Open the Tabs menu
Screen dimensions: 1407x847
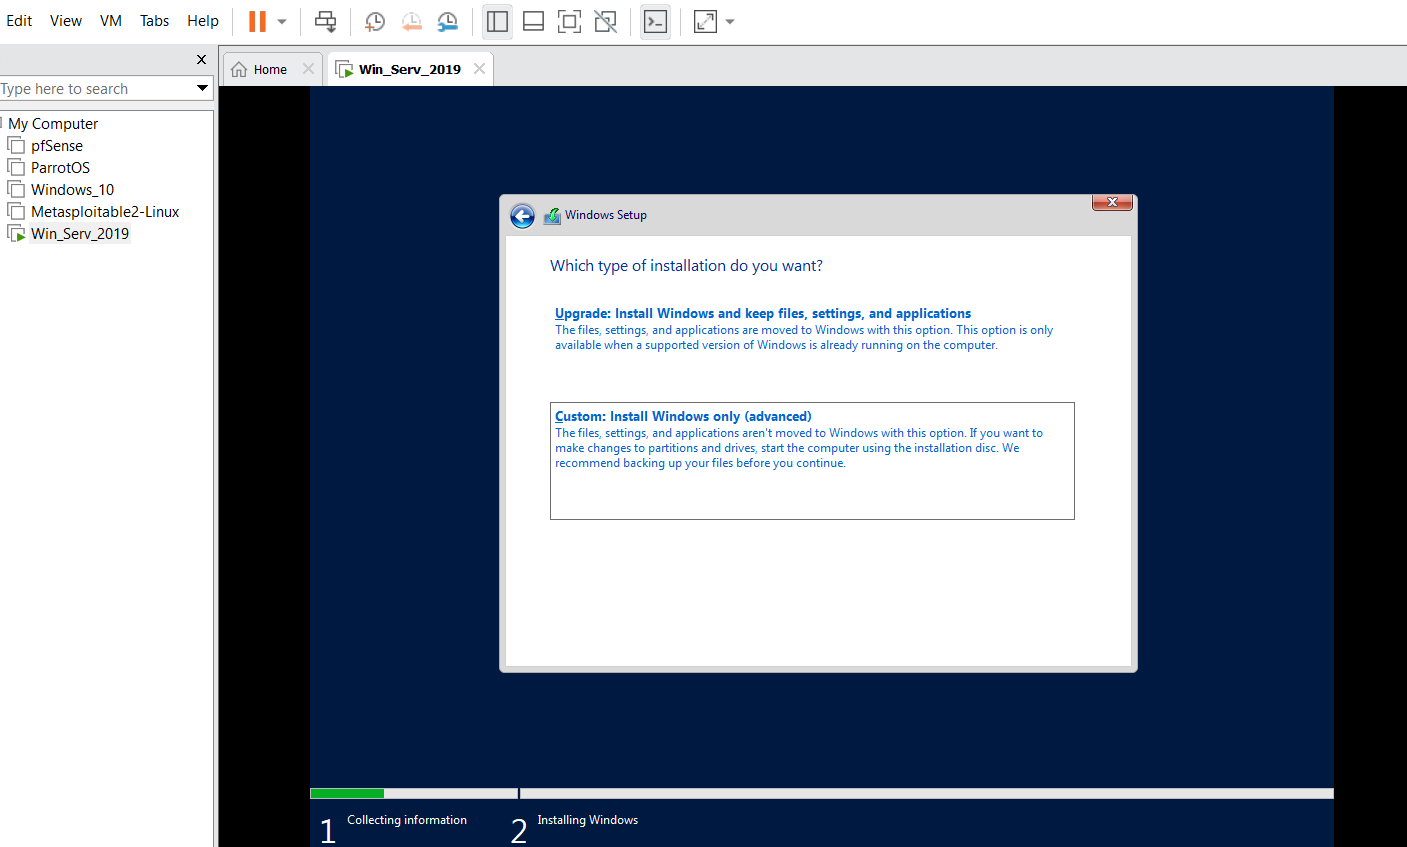[x=154, y=21]
